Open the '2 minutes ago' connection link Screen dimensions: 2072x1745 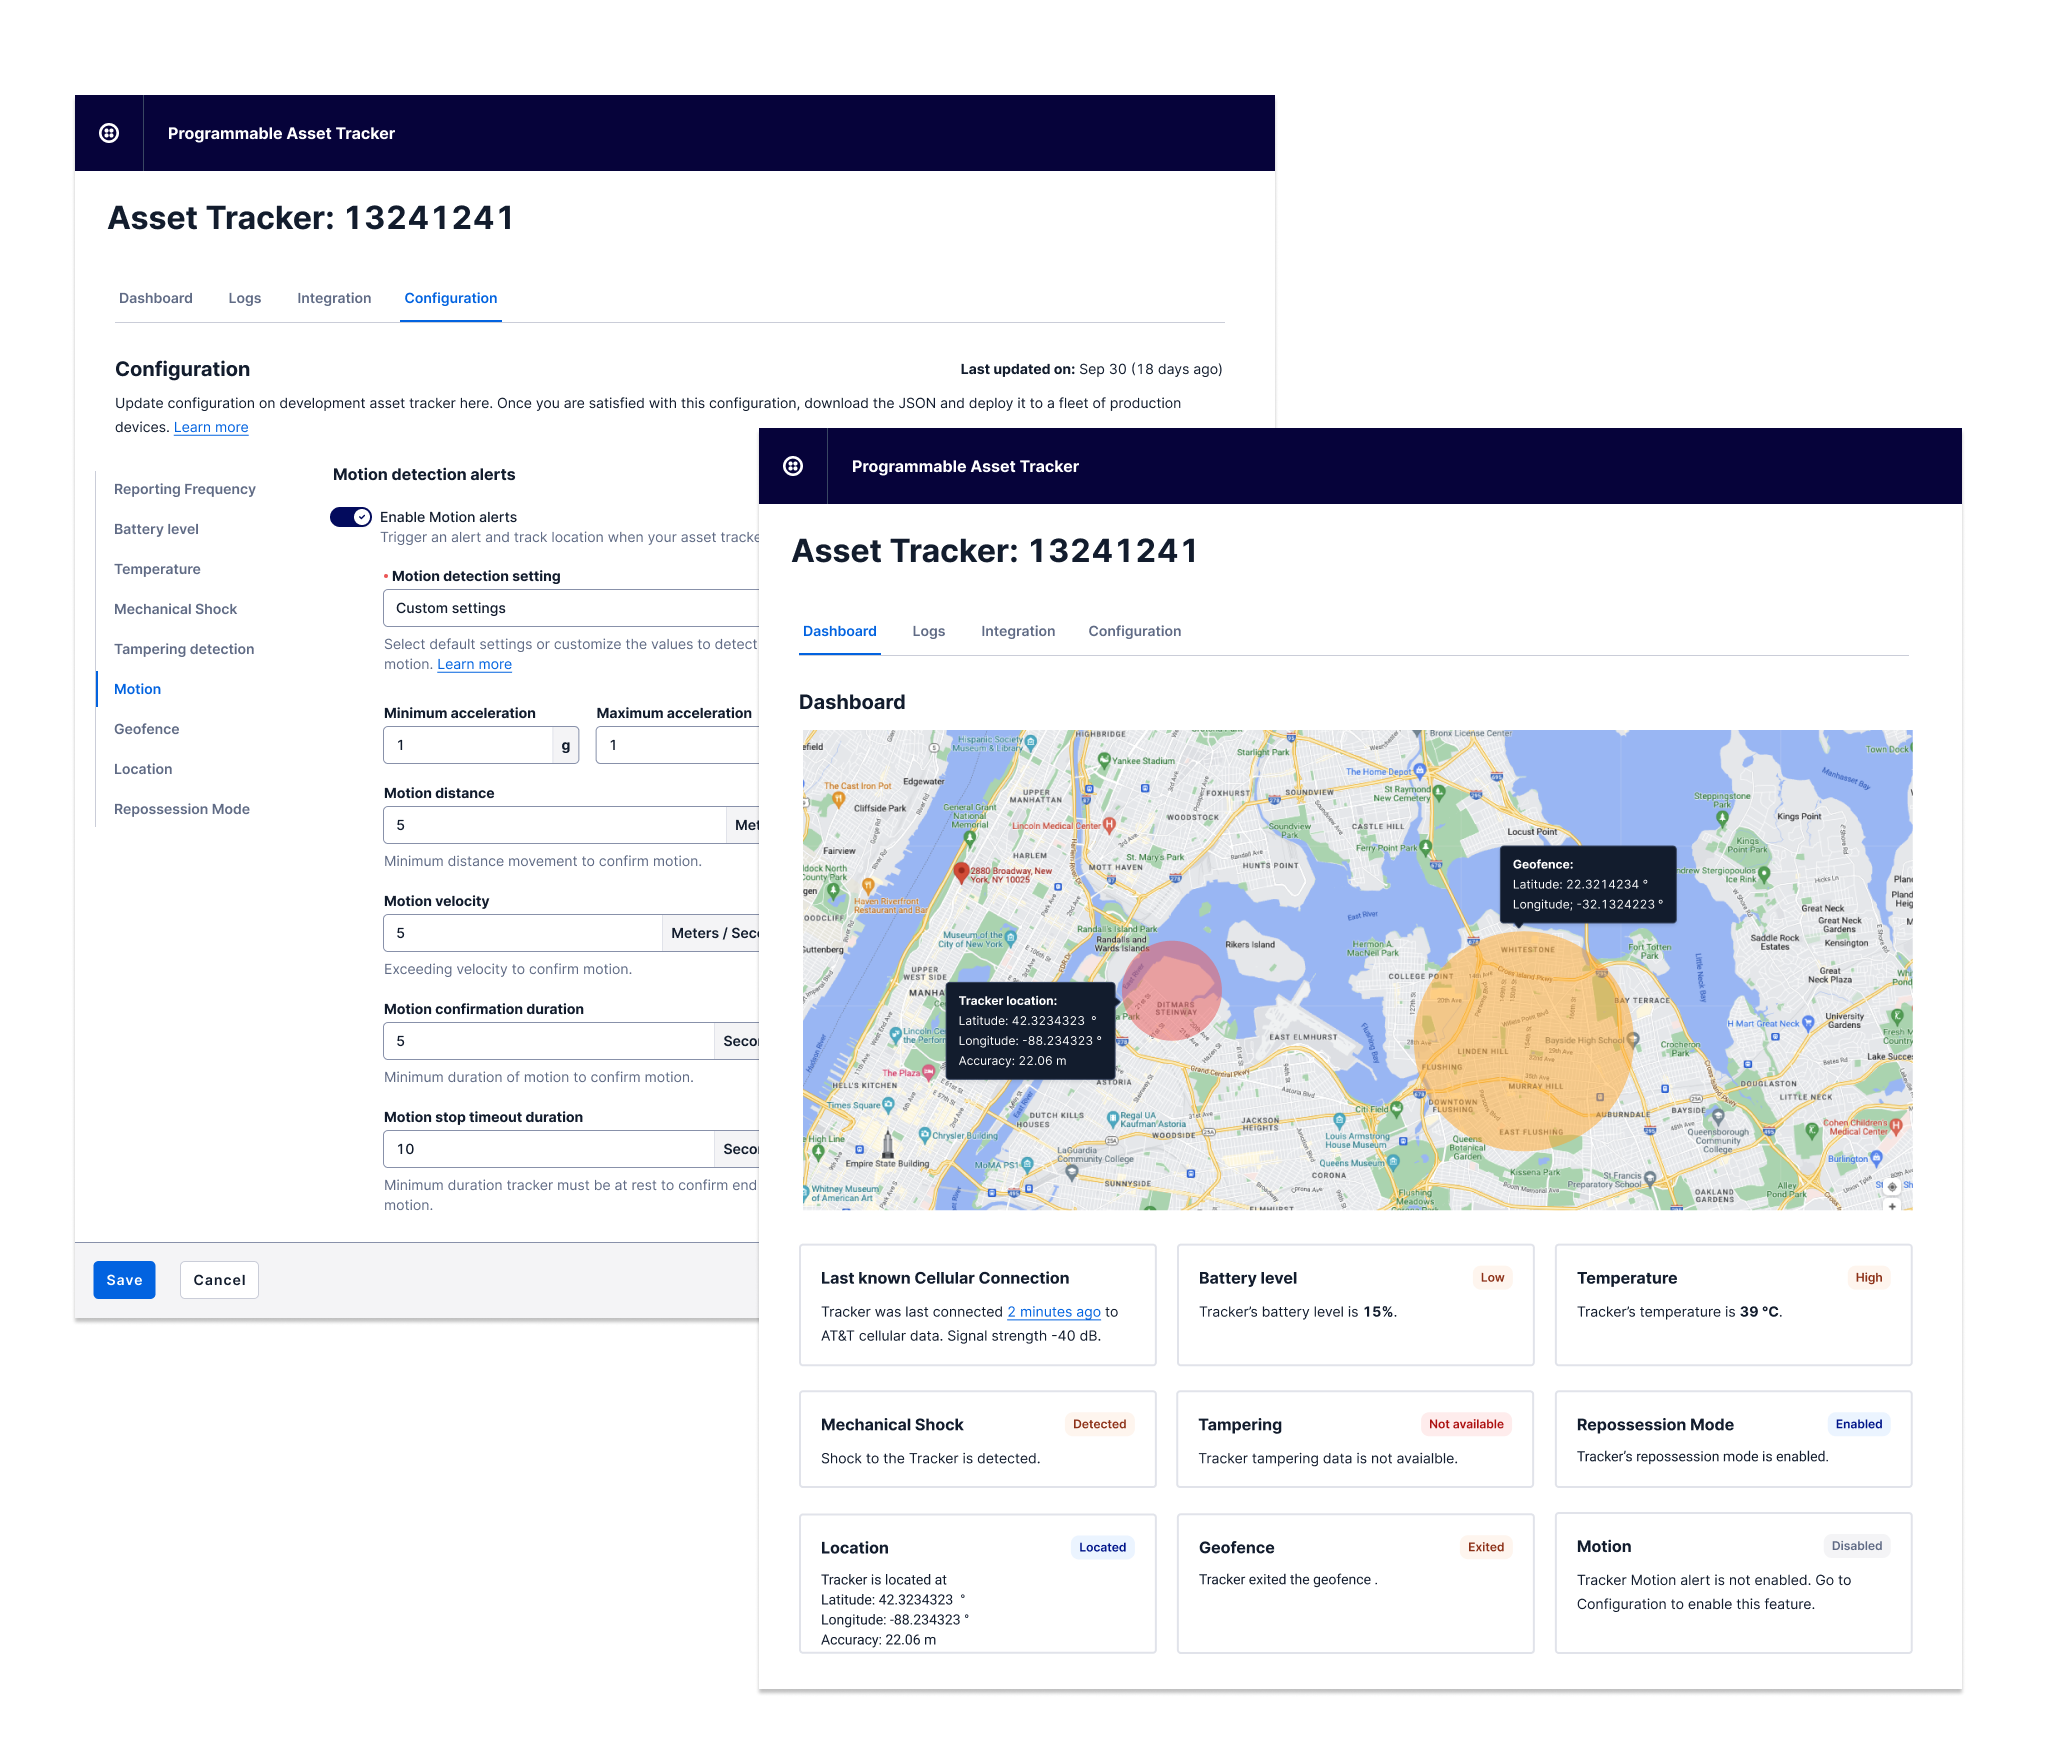(1054, 1311)
